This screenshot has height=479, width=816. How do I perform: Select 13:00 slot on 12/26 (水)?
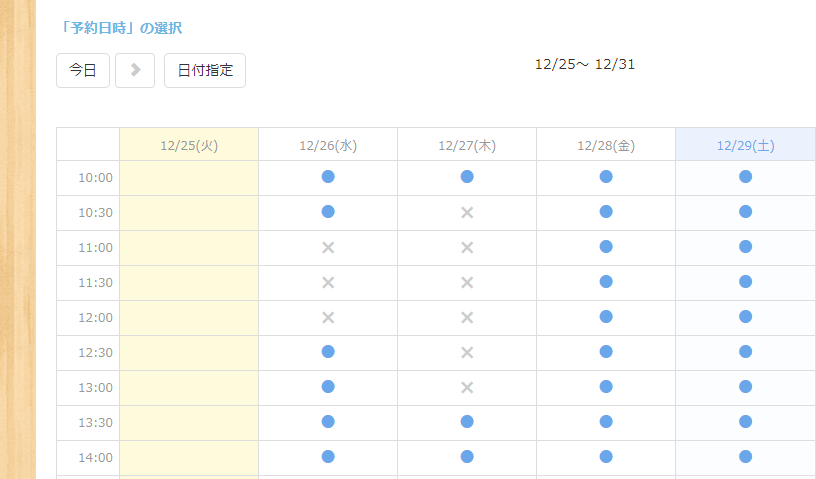click(328, 387)
